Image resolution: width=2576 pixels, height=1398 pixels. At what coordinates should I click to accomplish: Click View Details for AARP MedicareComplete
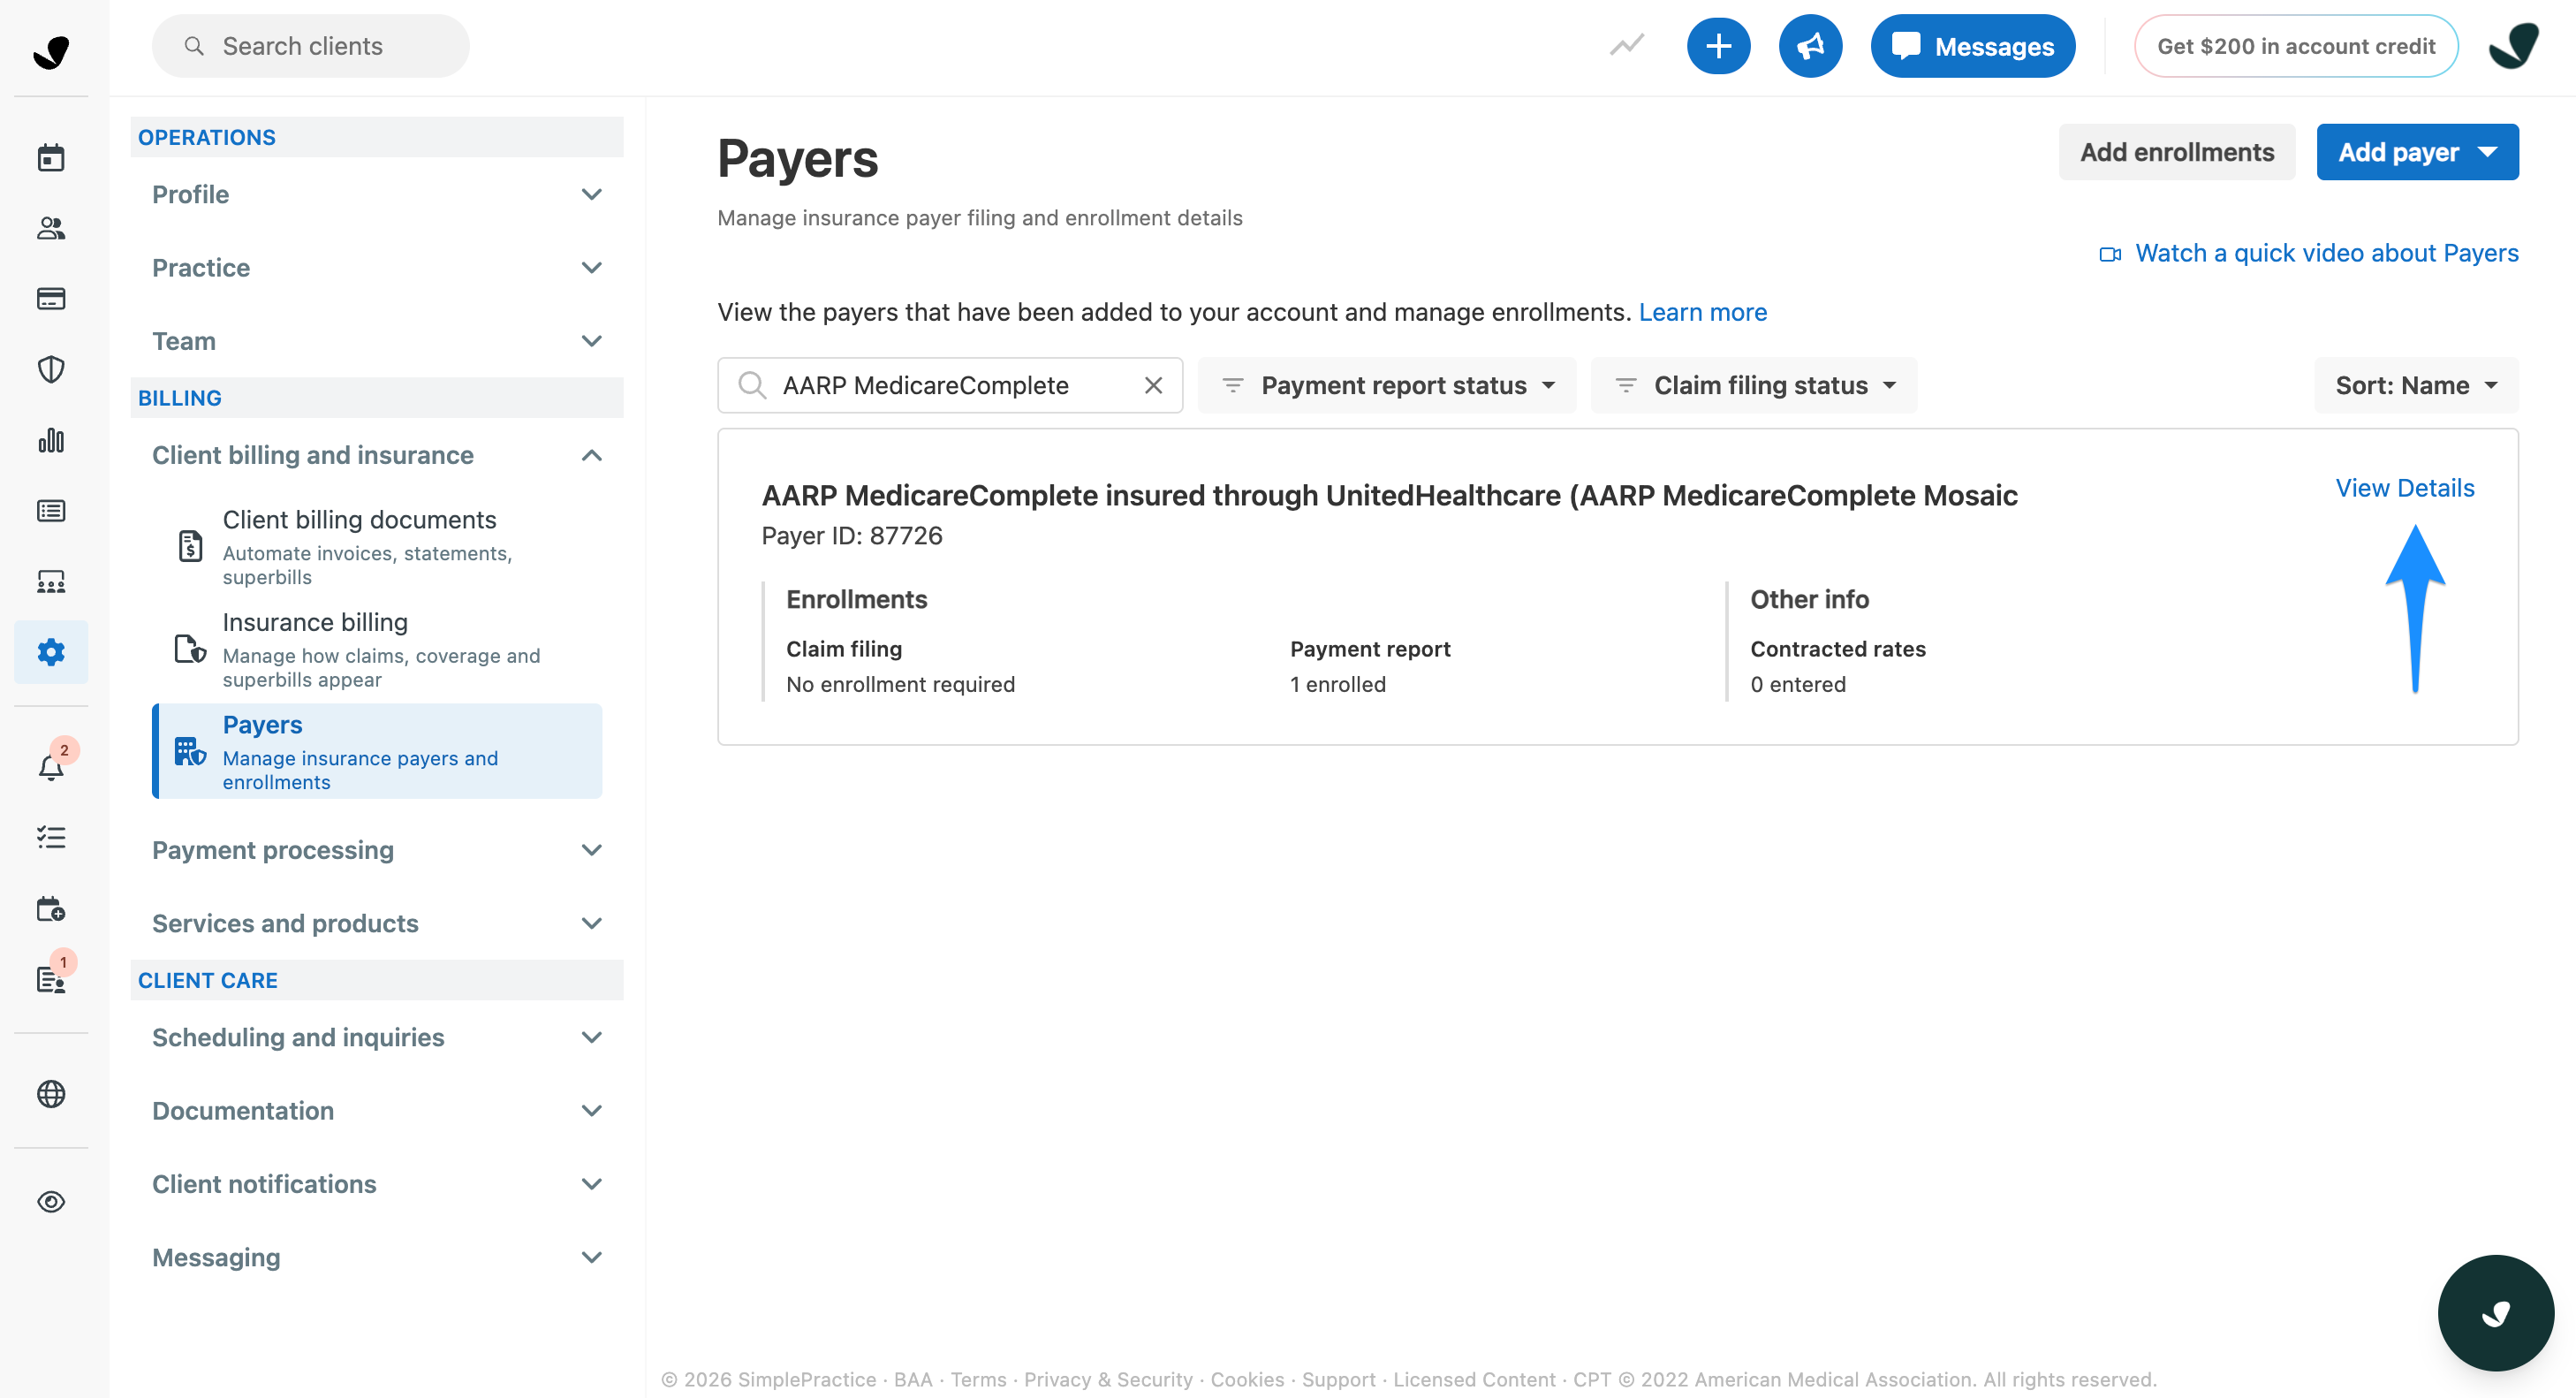pos(2405,488)
